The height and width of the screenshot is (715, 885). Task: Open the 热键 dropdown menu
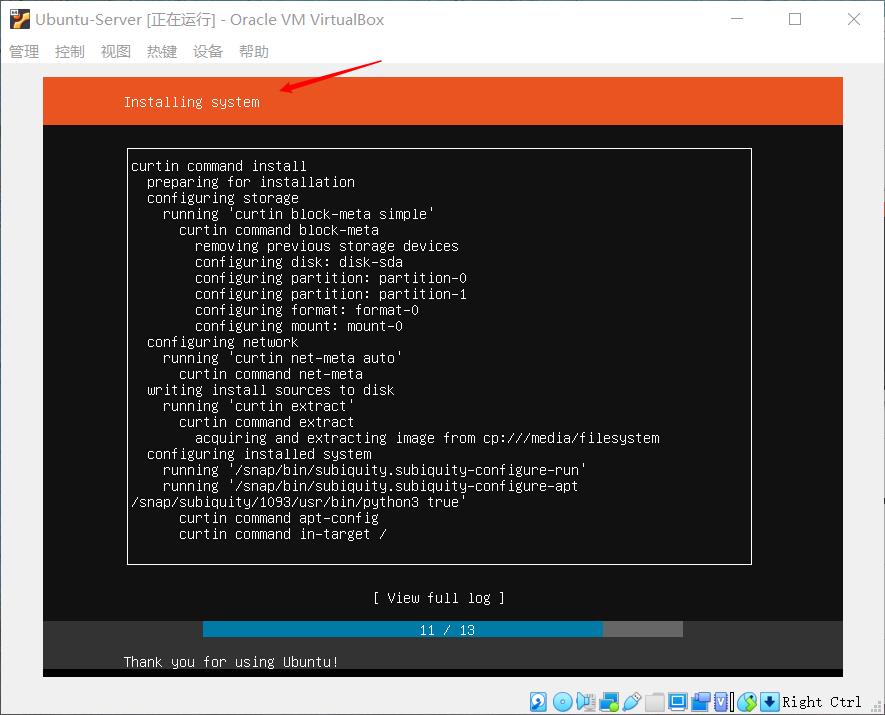coord(161,51)
